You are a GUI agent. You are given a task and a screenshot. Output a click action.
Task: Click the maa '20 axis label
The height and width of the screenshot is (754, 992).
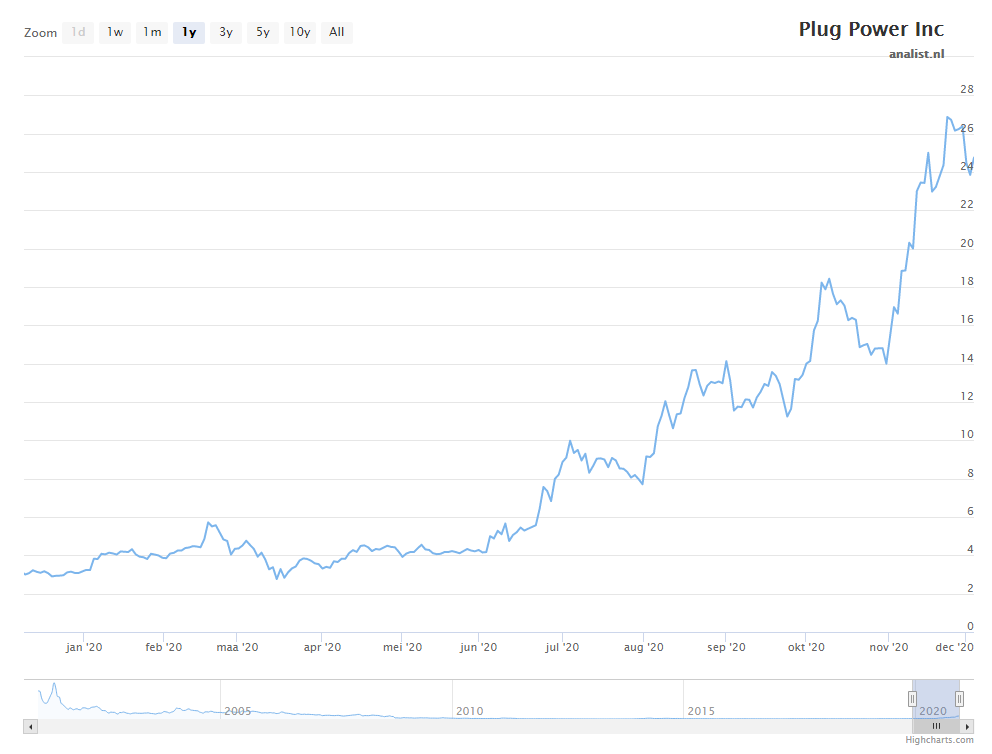click(237, 647)
